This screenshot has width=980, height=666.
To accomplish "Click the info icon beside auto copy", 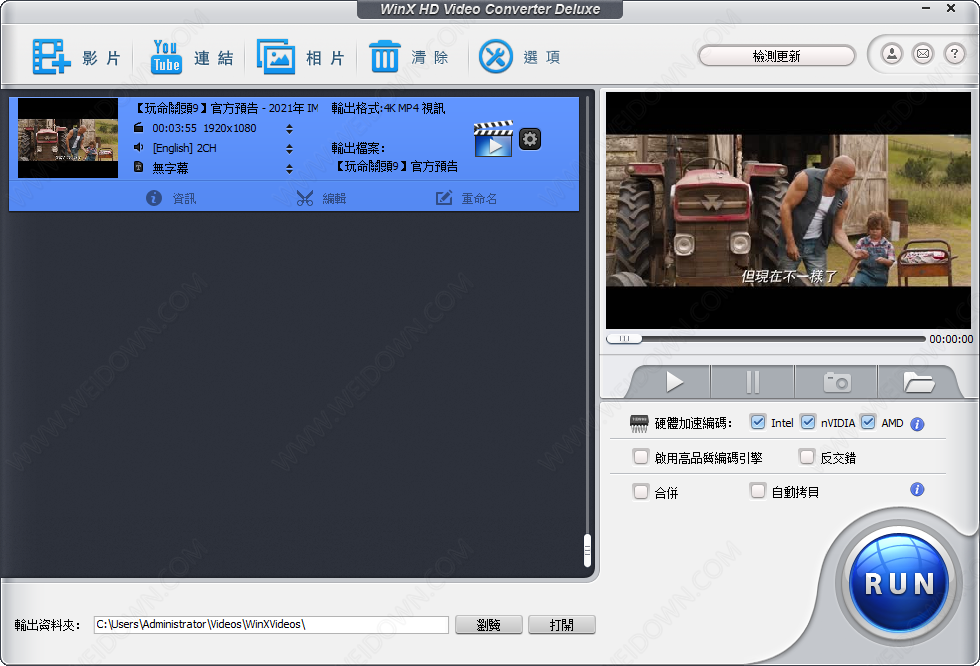I will (917, 489).
